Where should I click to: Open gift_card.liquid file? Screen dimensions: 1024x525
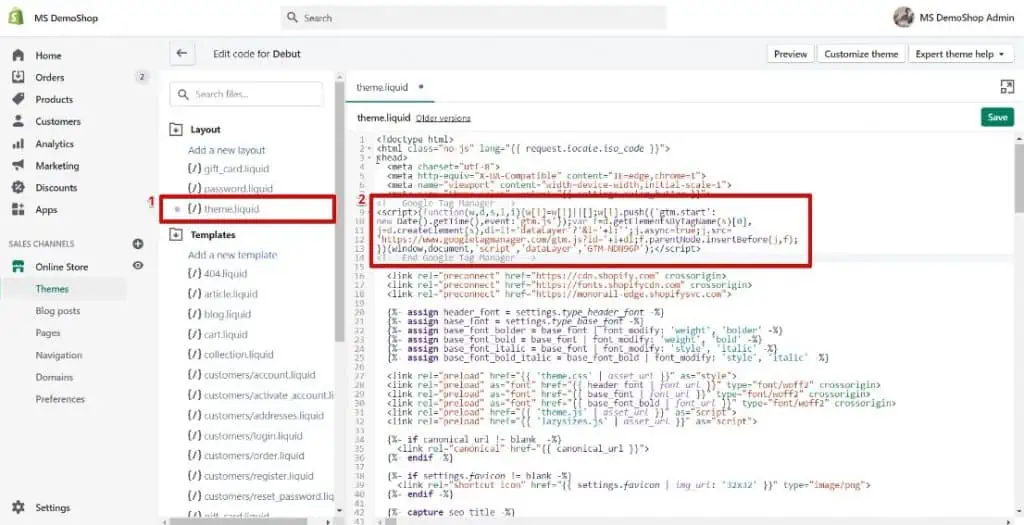point(228,168)
